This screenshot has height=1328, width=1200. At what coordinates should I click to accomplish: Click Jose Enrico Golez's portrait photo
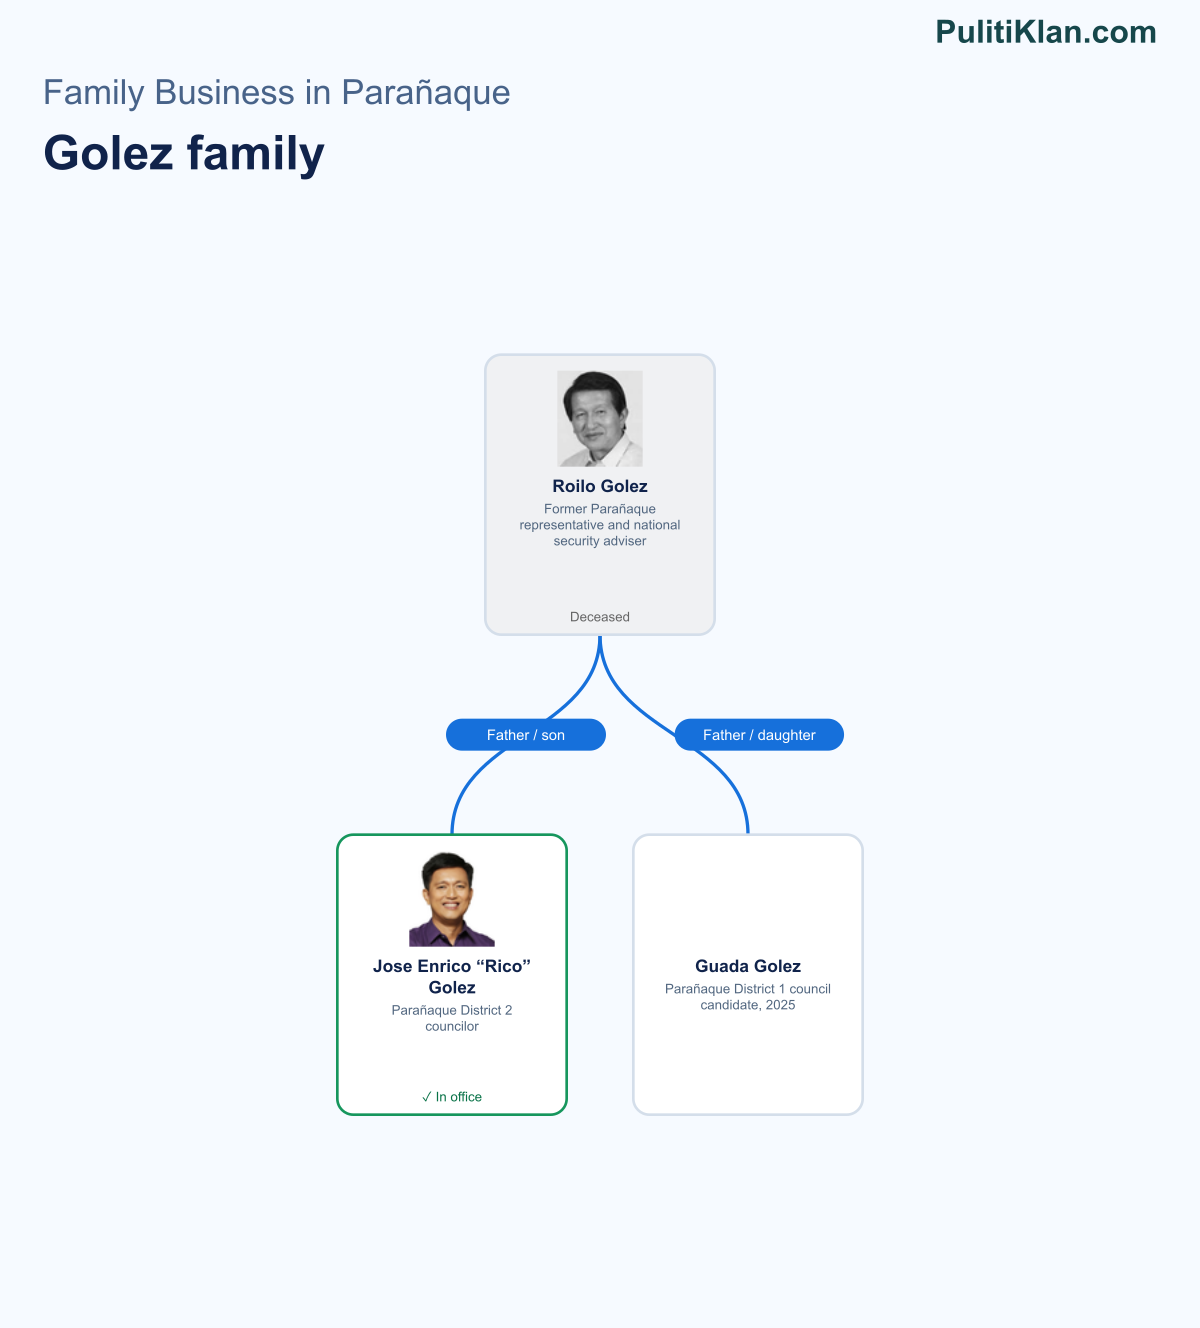(452, 899)
